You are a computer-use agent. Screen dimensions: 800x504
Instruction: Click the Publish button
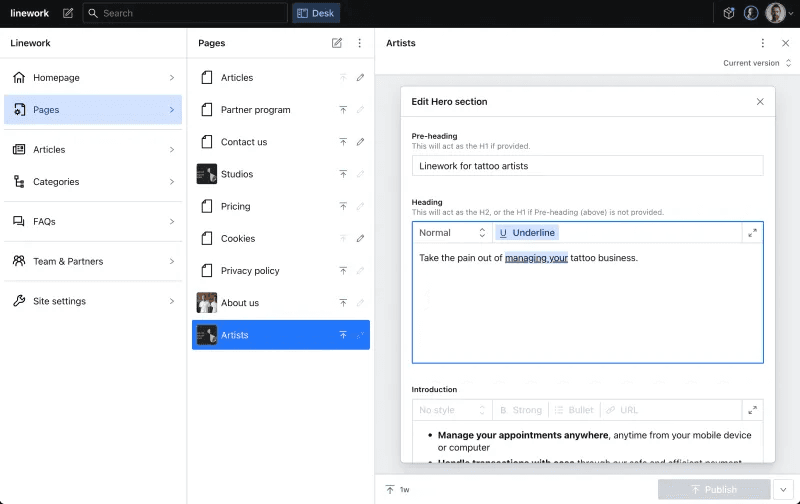tap(714, 489)
